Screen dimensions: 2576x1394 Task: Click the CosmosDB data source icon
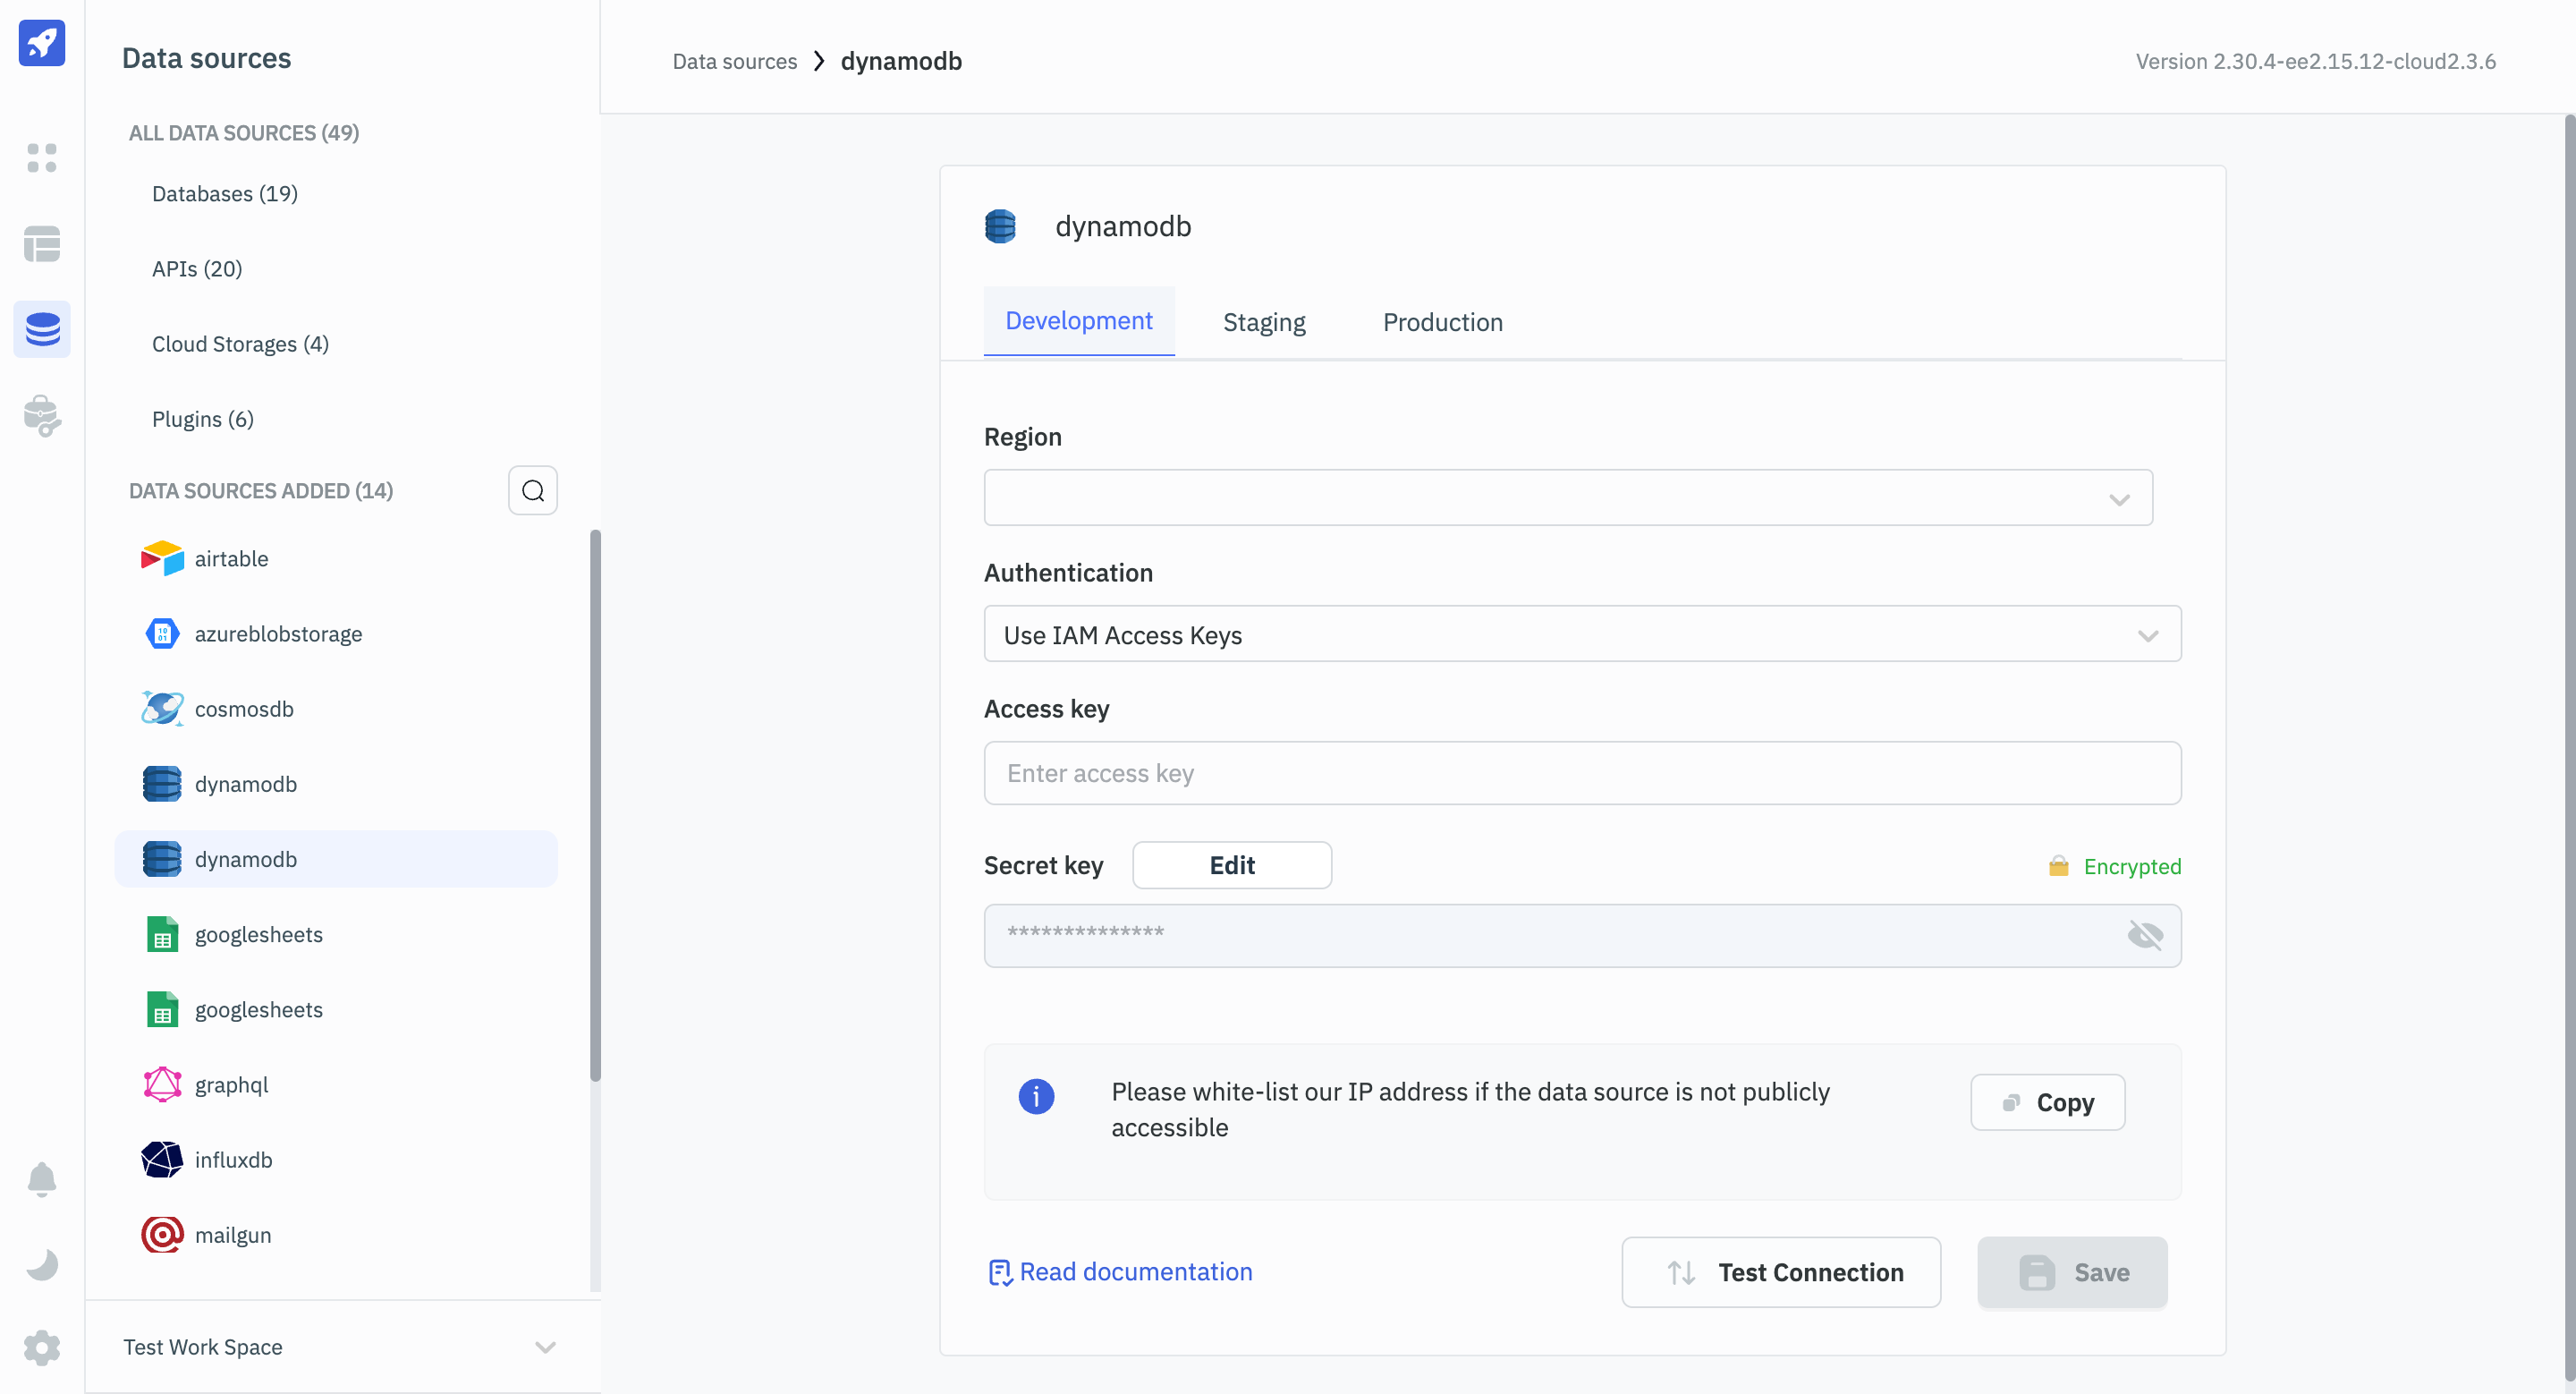coord(163,709)
